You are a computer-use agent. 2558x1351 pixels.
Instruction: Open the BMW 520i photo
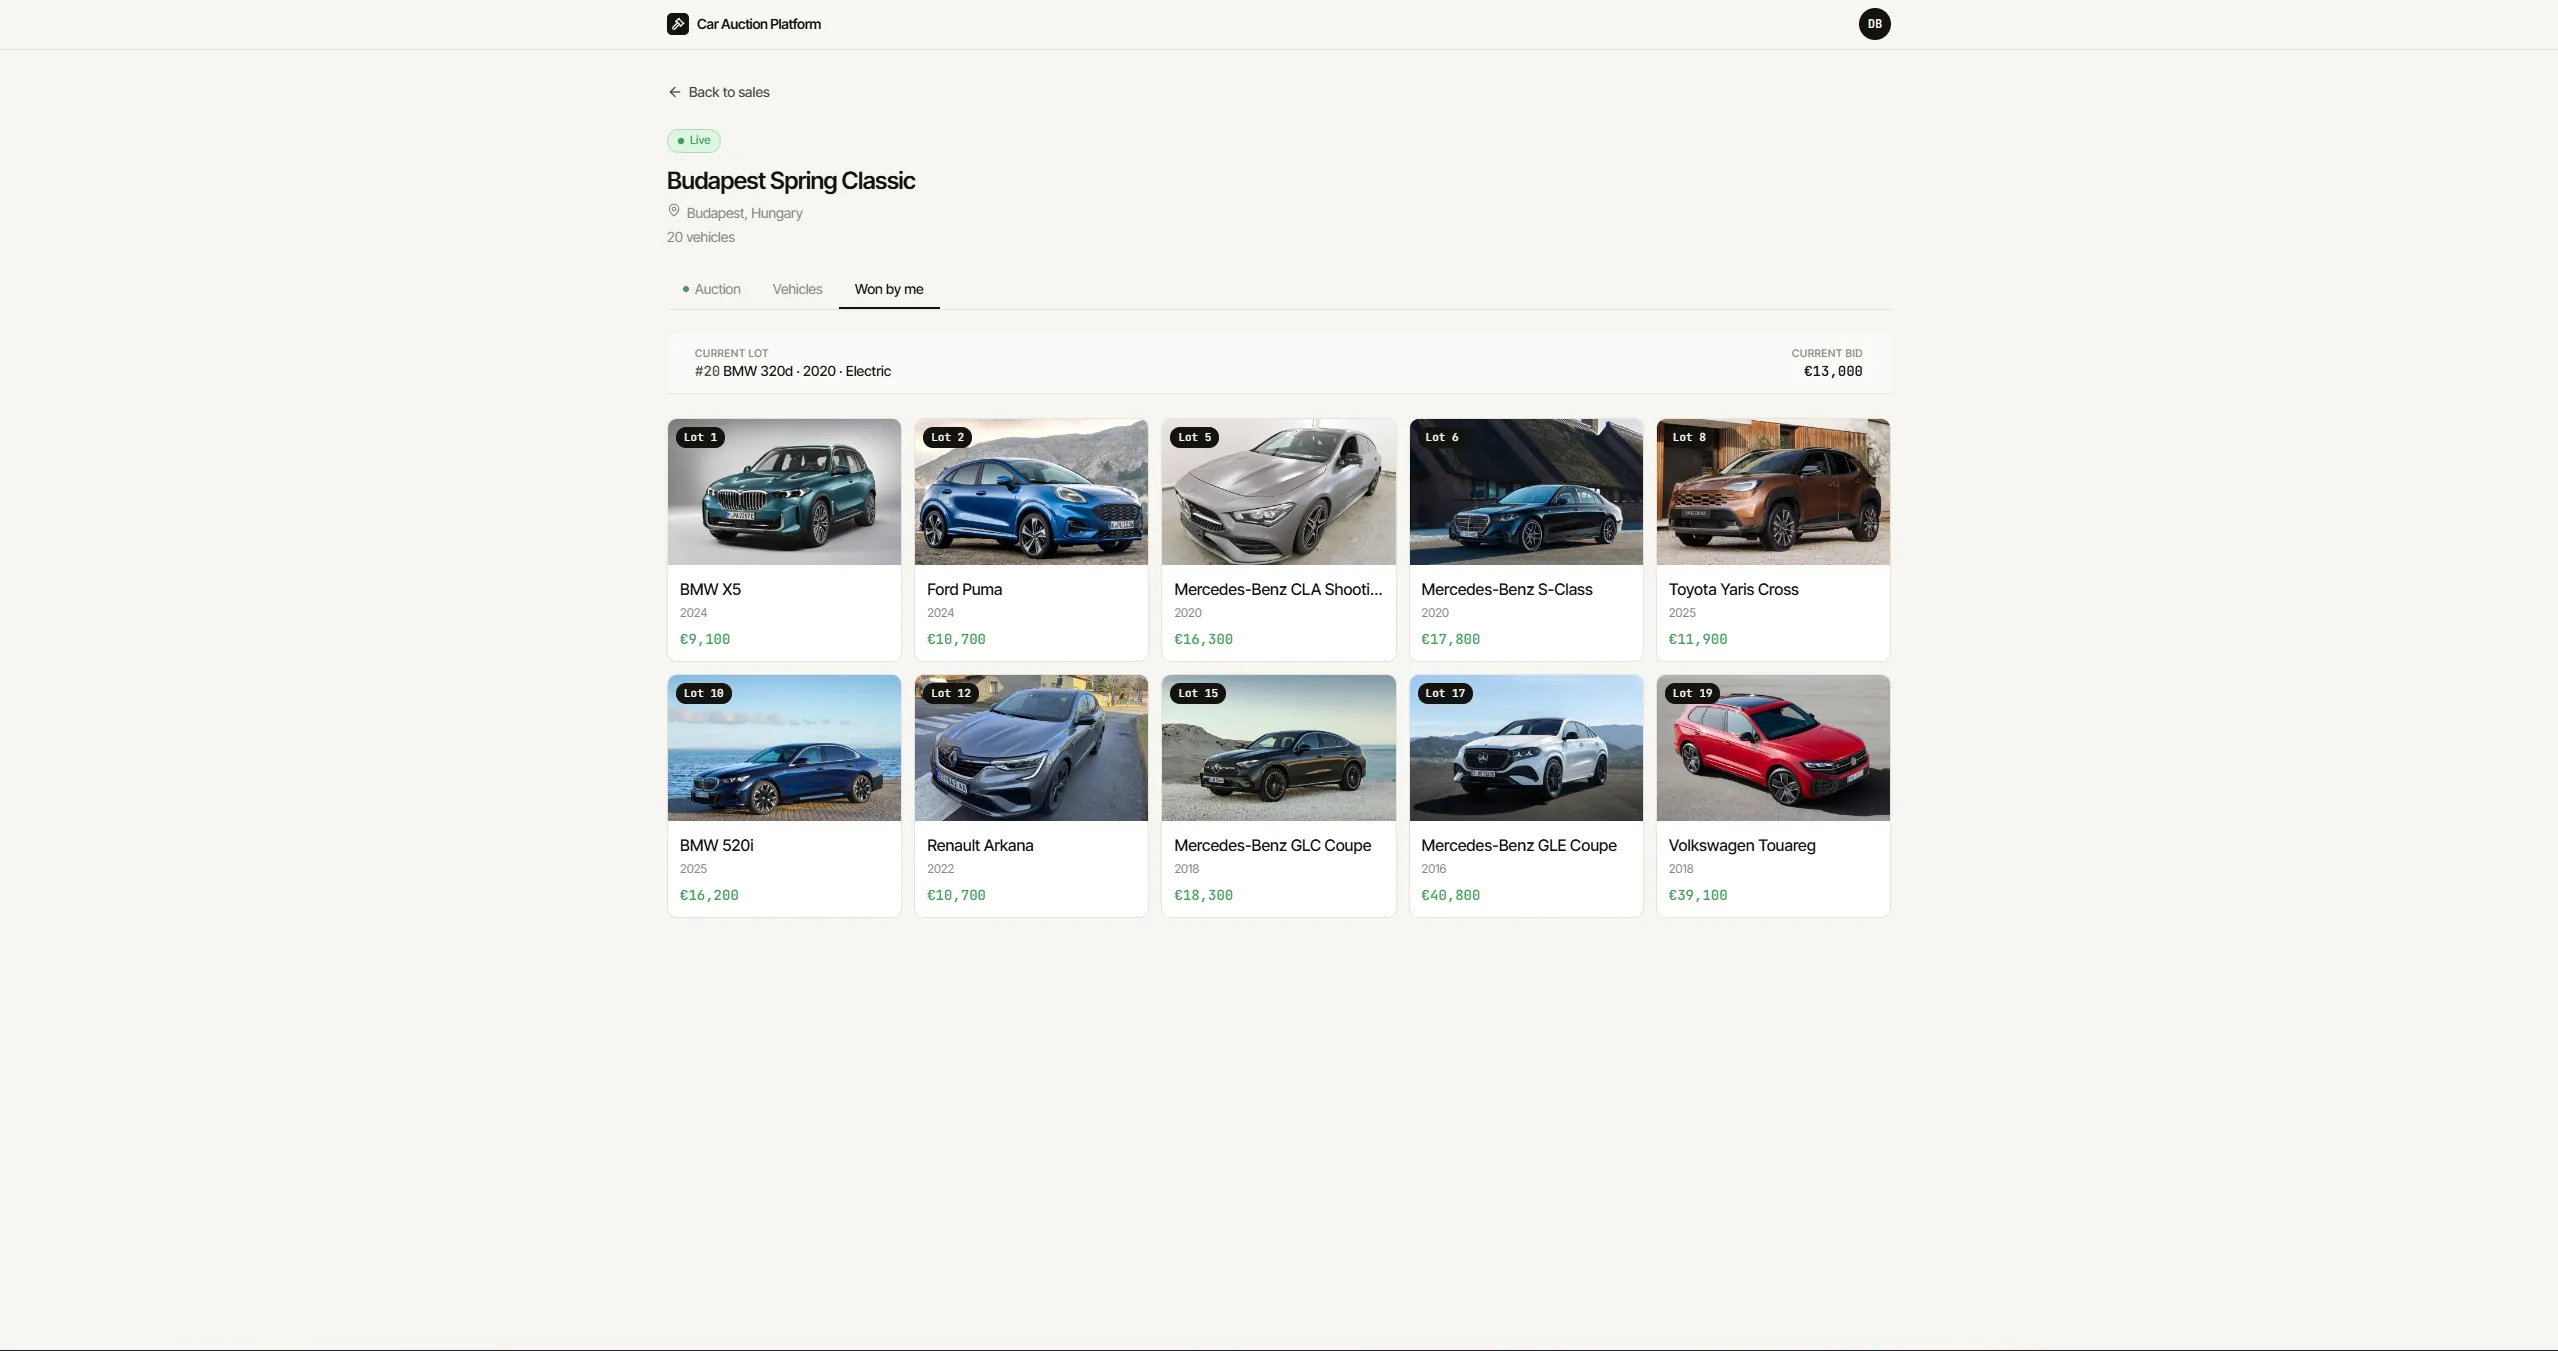coord(784,748)
